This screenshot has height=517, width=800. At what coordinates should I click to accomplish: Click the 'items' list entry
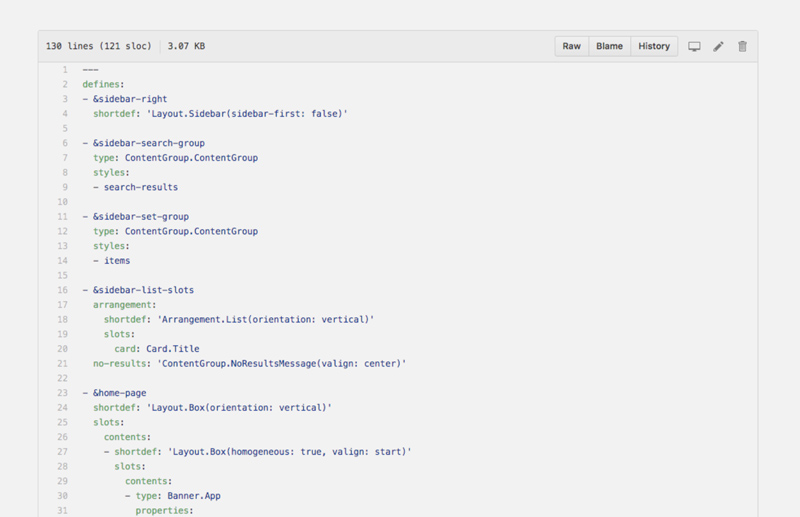tap(117, 261)
